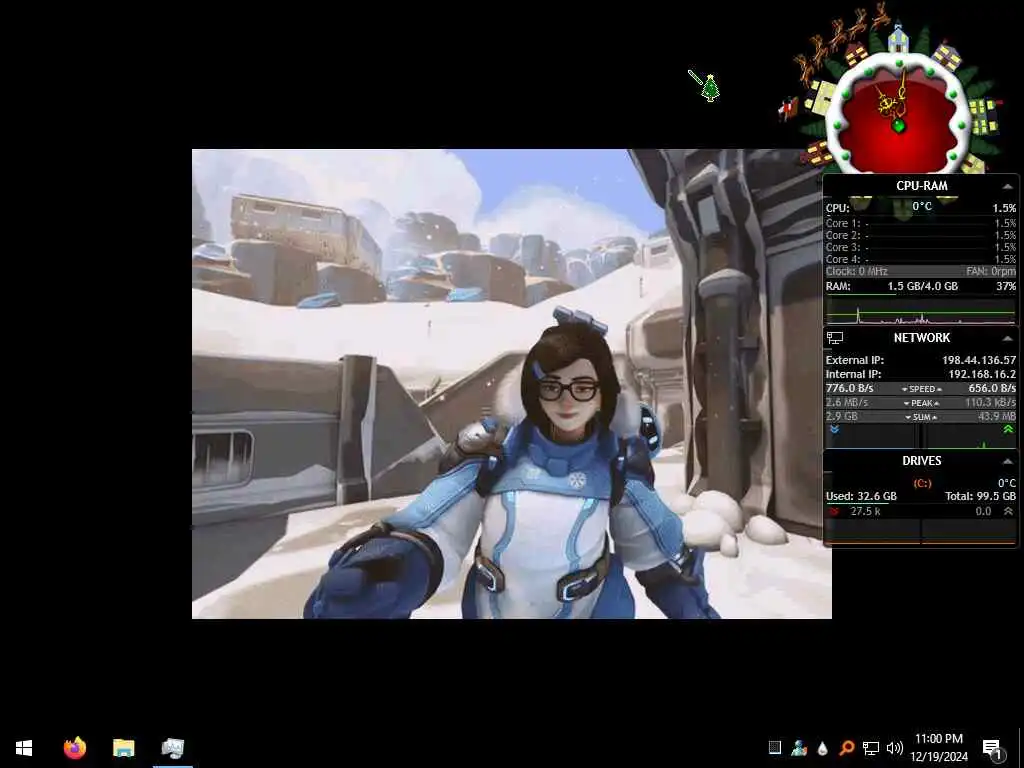Click the Core 4 usage row
The width and height of the screenshot is (1024, 768).
[x=920, y=259]
